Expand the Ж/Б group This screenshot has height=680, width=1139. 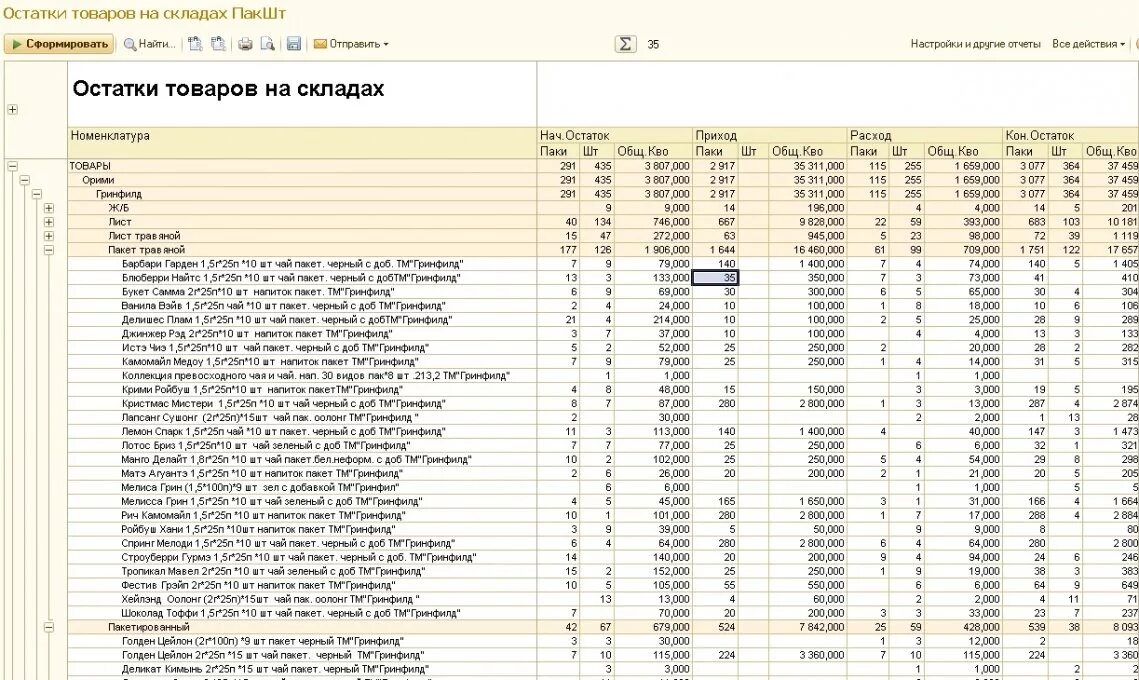tap(49, 208)
